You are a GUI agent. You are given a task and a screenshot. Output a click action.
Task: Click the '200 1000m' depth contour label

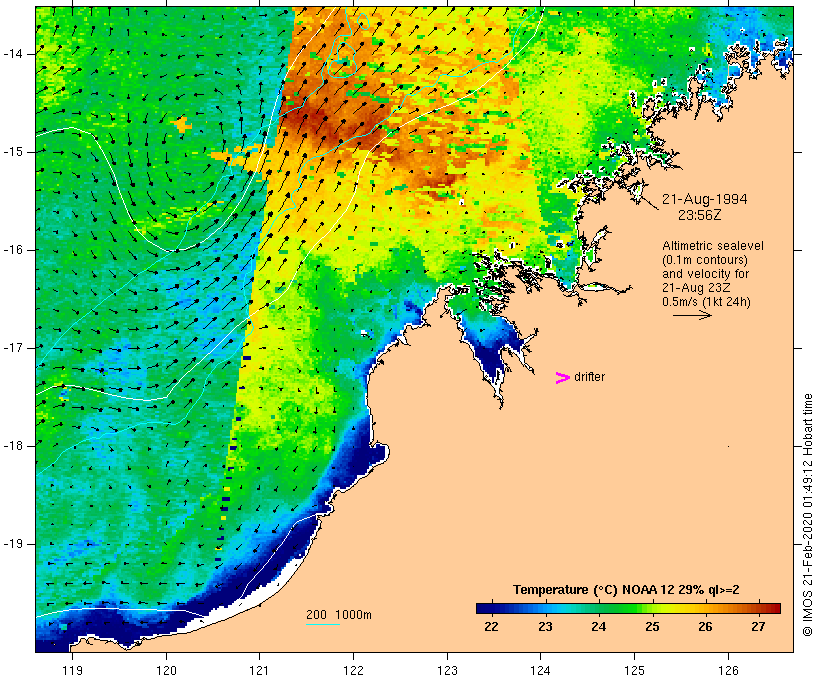point(339,615)
